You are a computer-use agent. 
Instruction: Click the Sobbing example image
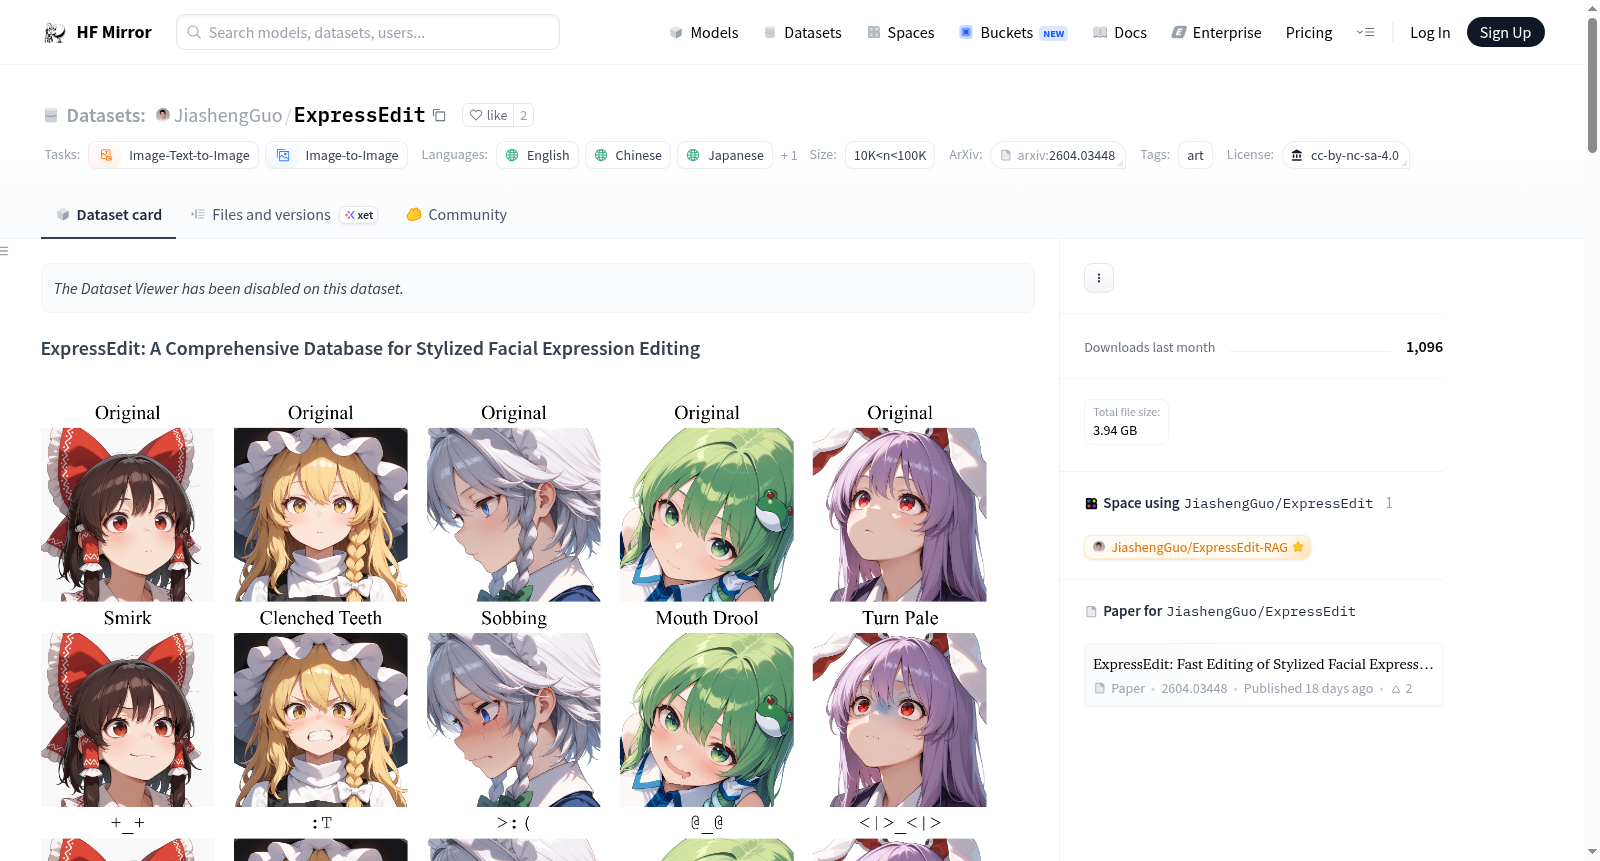coord(514,720)
